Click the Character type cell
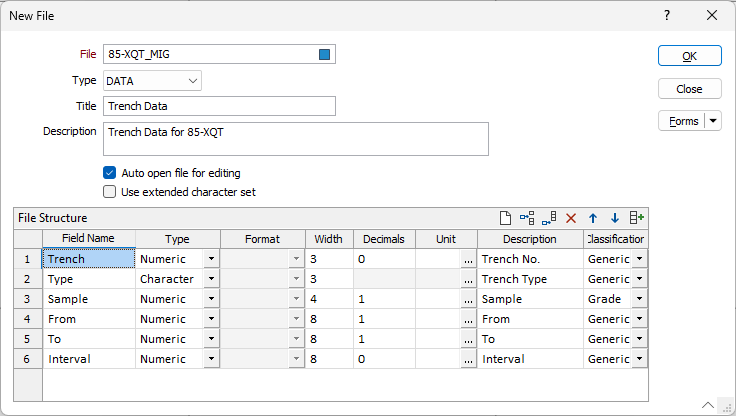This screenshot has width=736, height=416. pos(169,279)
